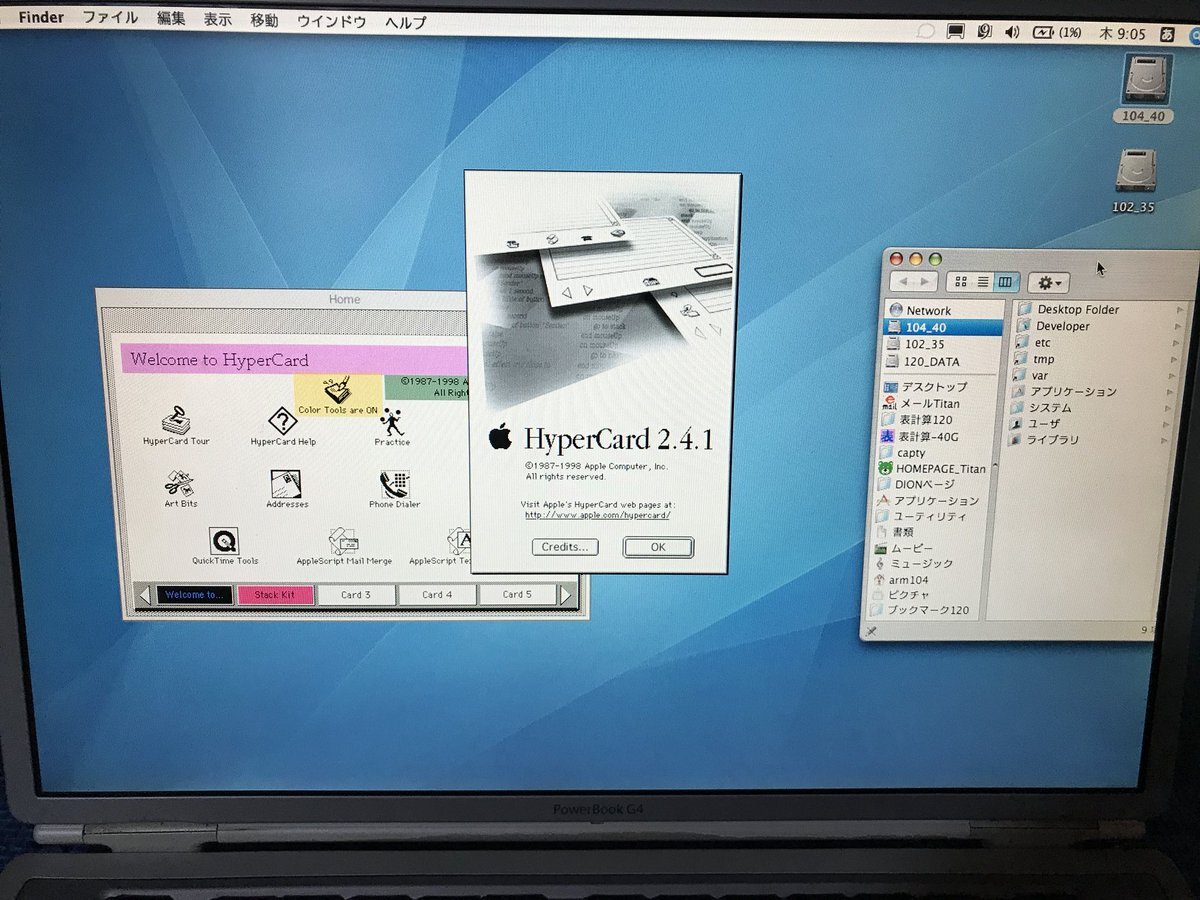The width and height of the screenshot is (1200, 900).
Task: Launch the Practice juggler icon
Action: 392,421
